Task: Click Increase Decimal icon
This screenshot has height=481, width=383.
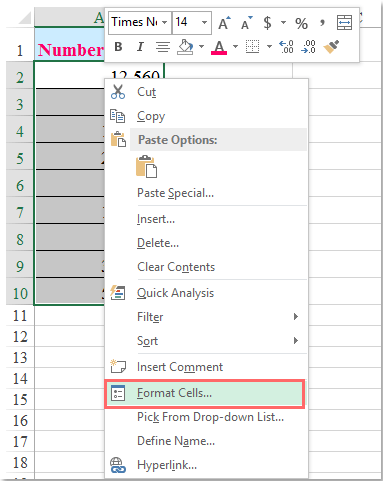Action: pyautogui.click(x=286, y=47)
